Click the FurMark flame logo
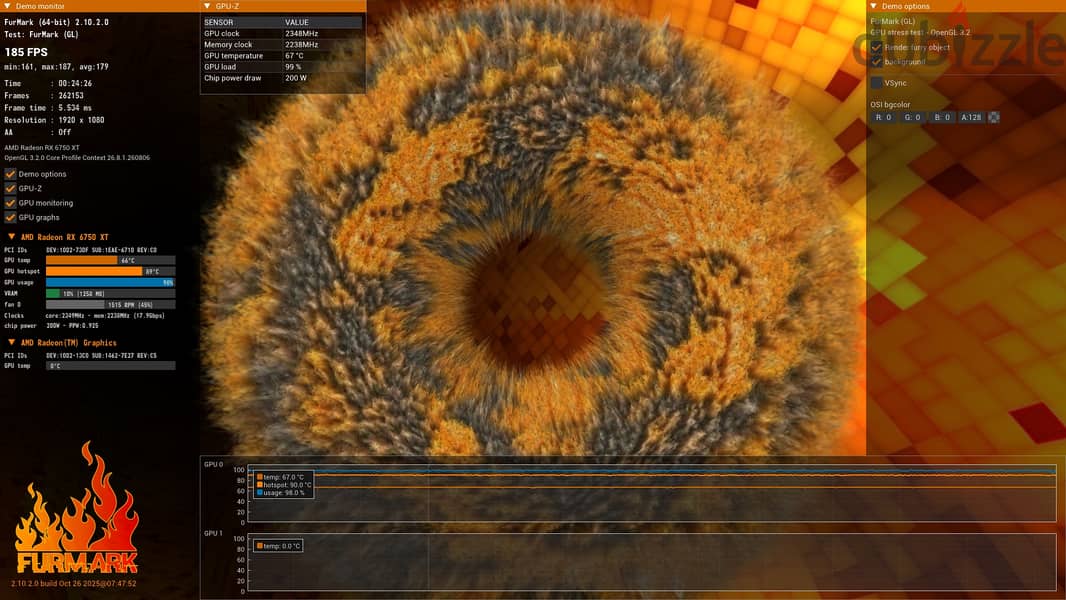 coord(76,508)
